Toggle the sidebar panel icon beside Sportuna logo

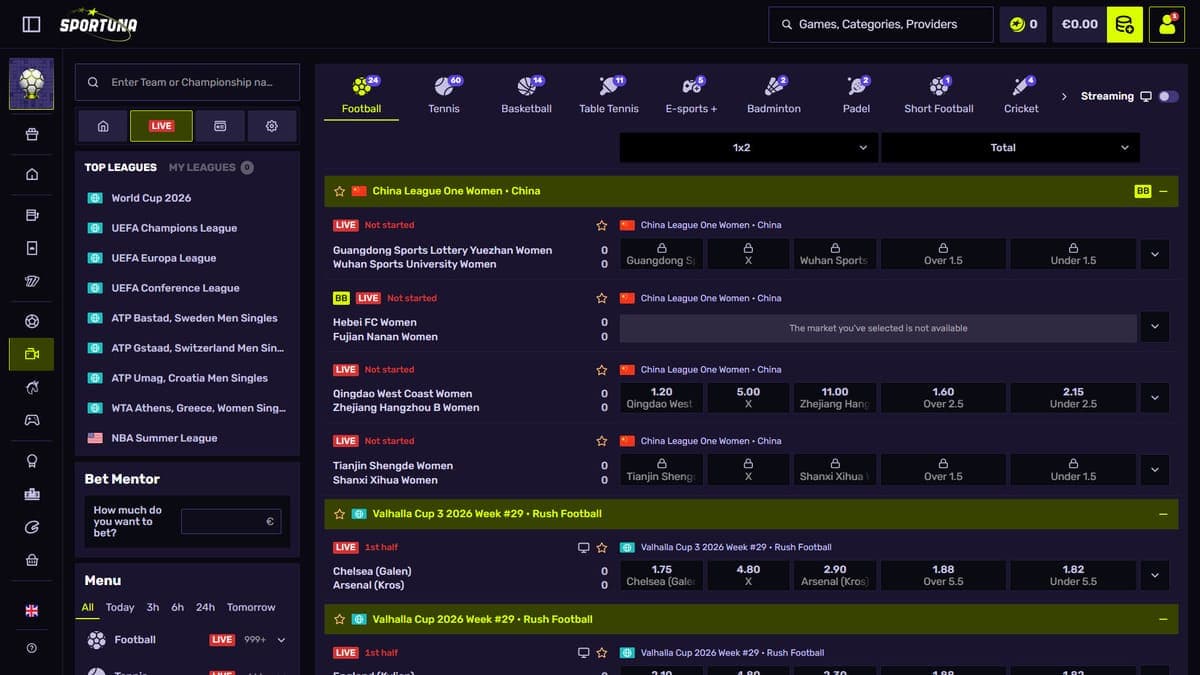(32, 24)
